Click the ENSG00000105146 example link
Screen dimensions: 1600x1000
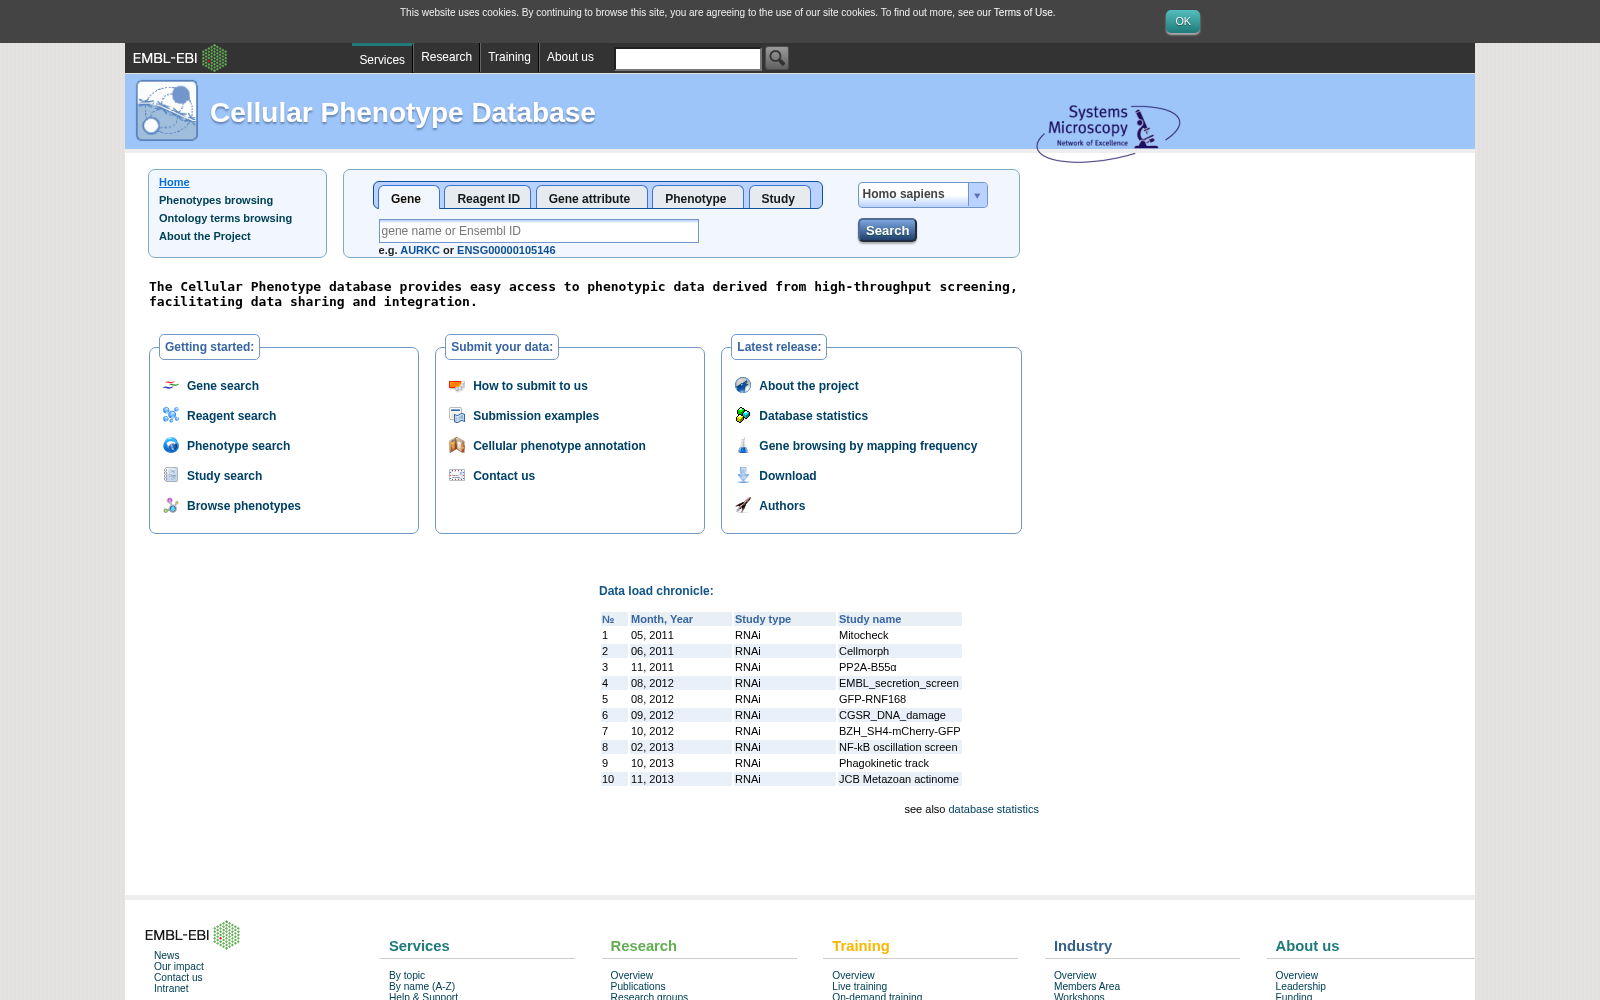pyautogui.click(x=506, y=250)
